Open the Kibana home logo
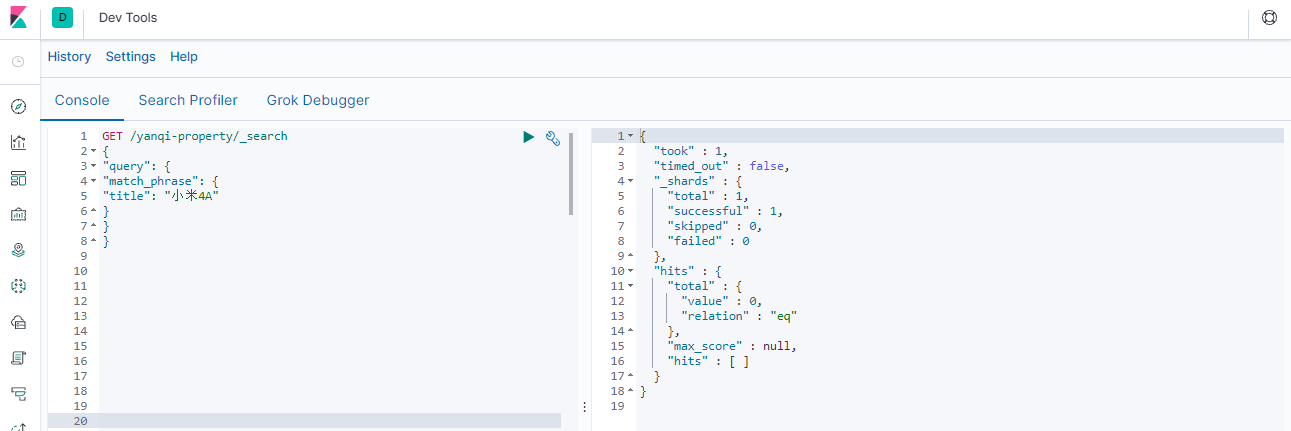 pyautogui.click(x=18, y=18)
